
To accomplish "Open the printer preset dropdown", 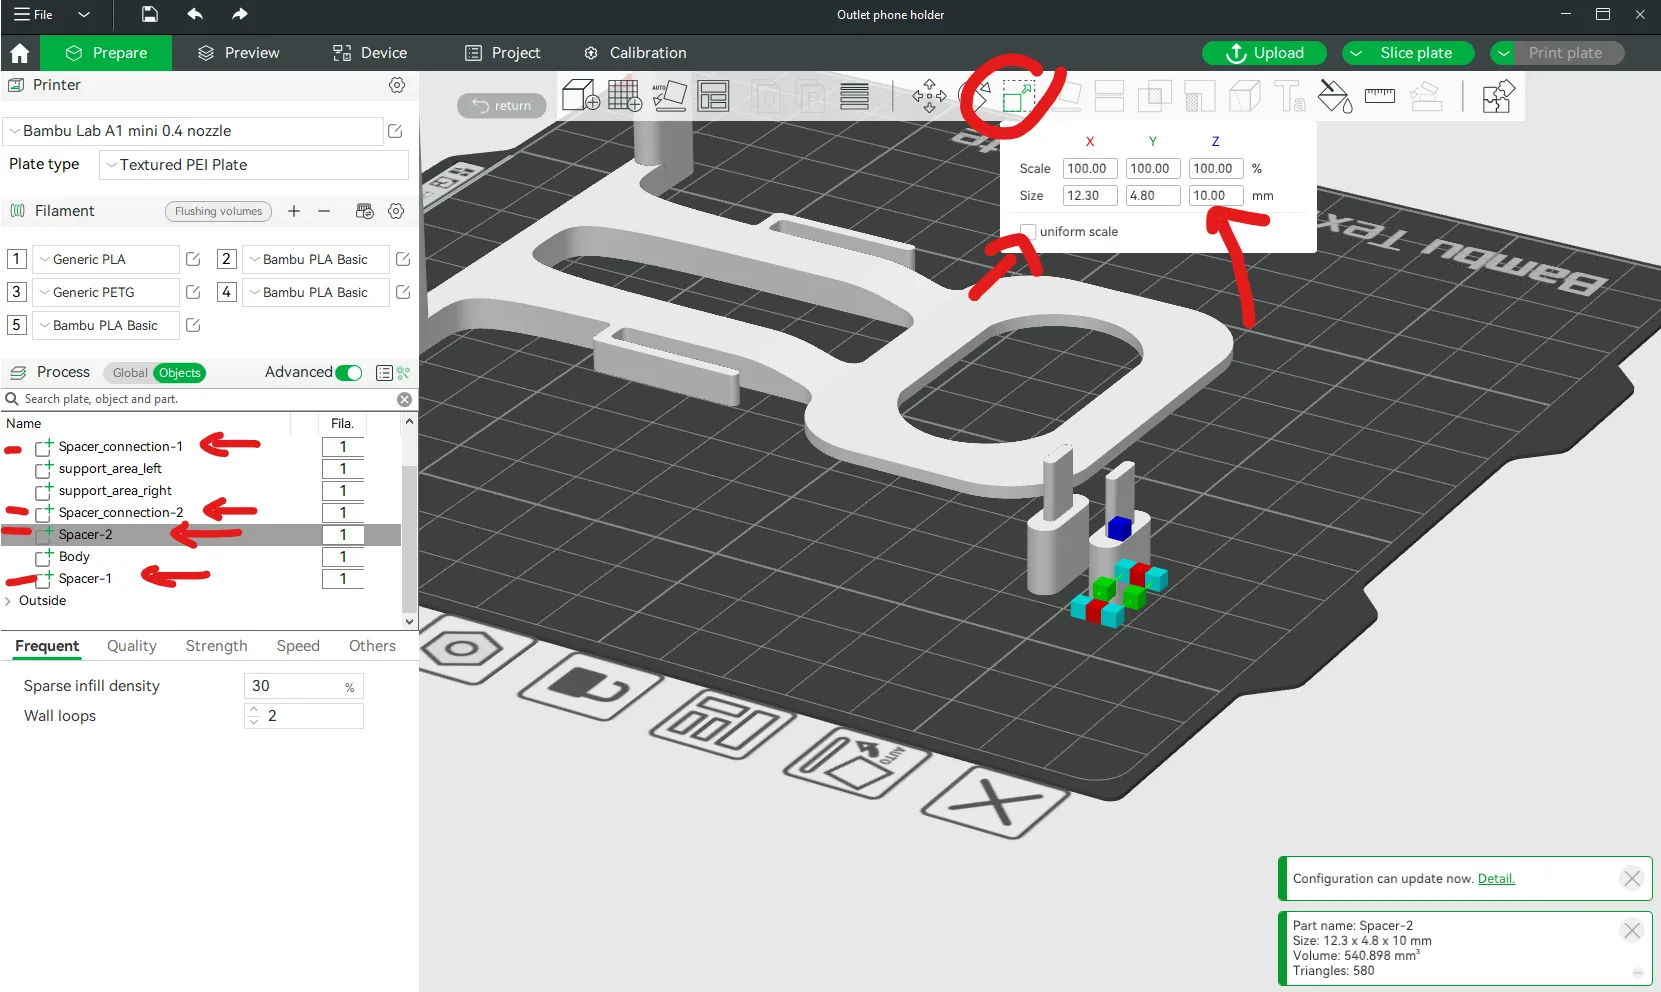I will [x=194, y=131].
